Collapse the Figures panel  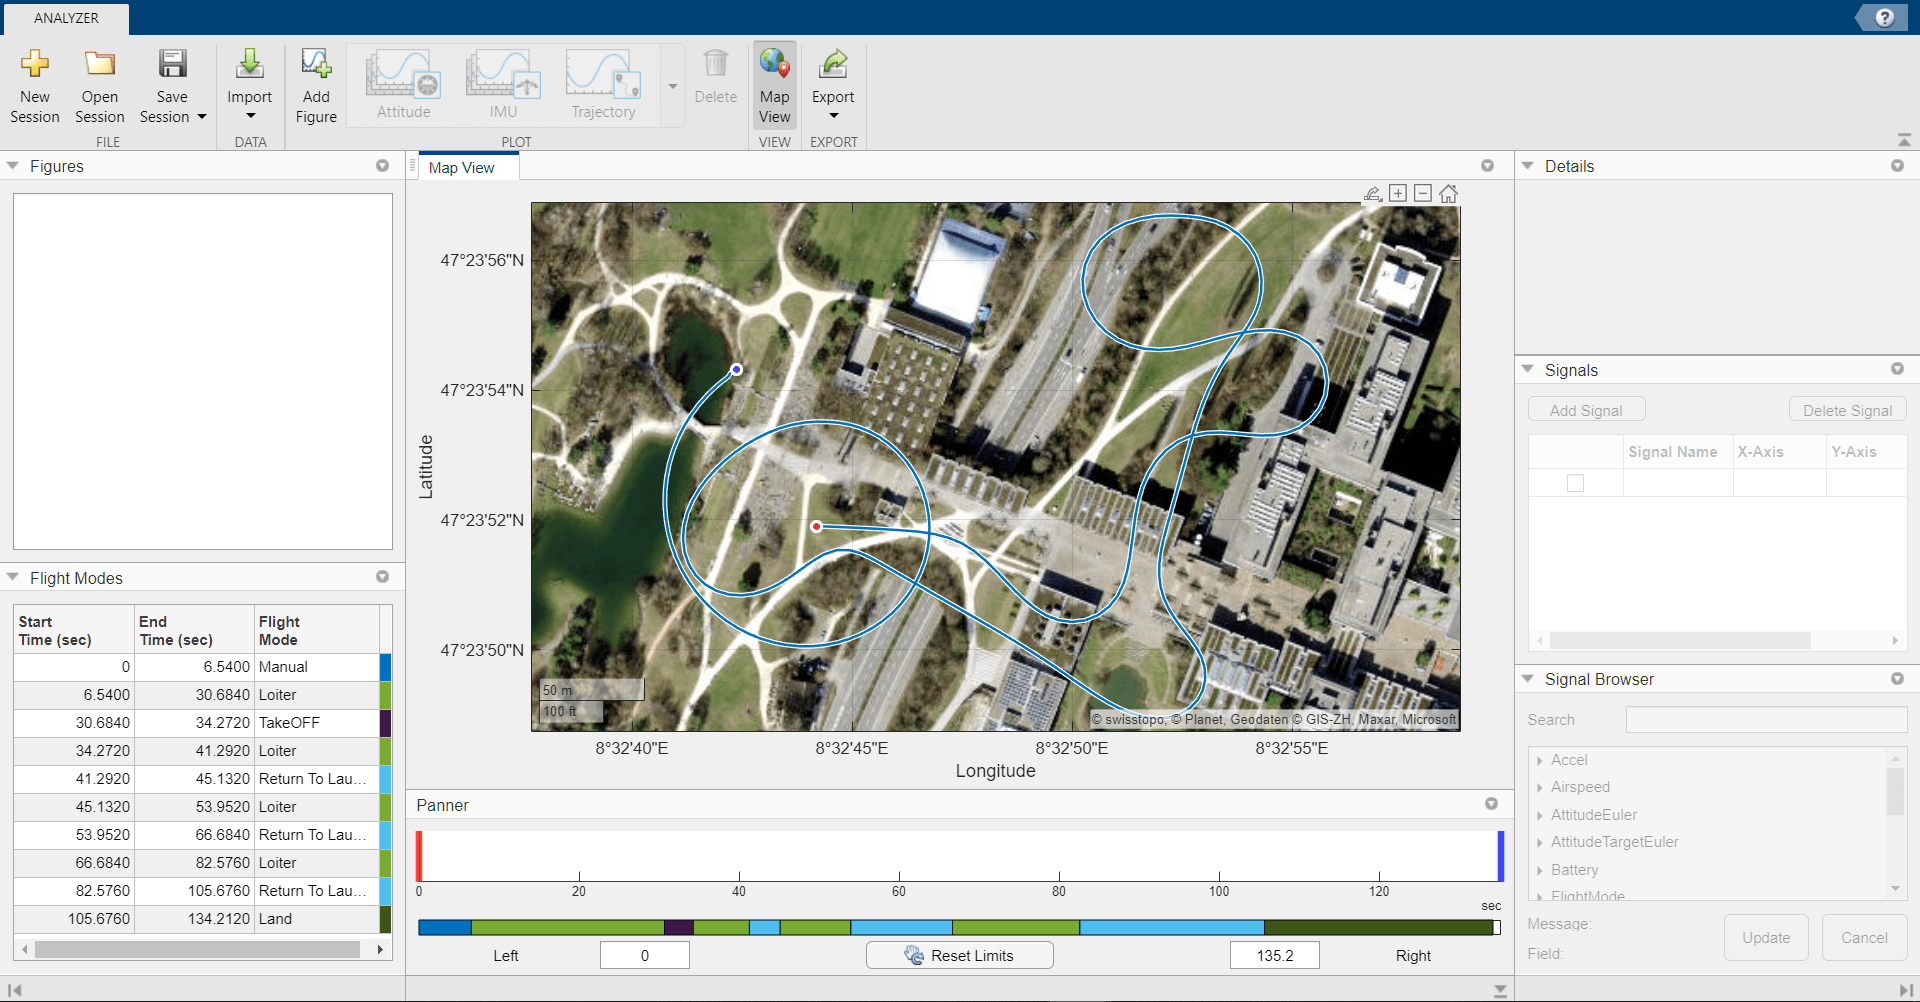pyautogui.click(x=13, y=166)
